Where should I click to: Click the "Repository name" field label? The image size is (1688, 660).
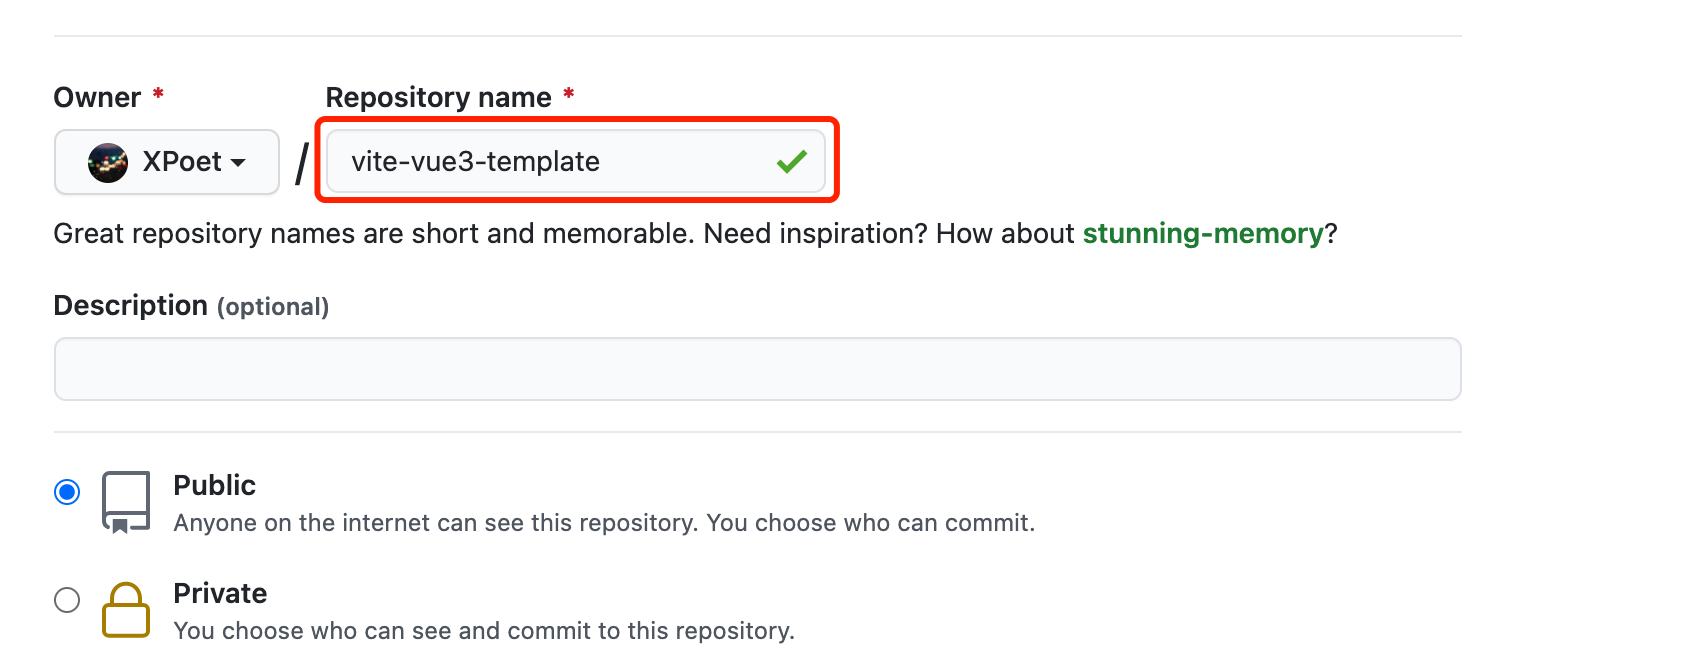point(438,98)
